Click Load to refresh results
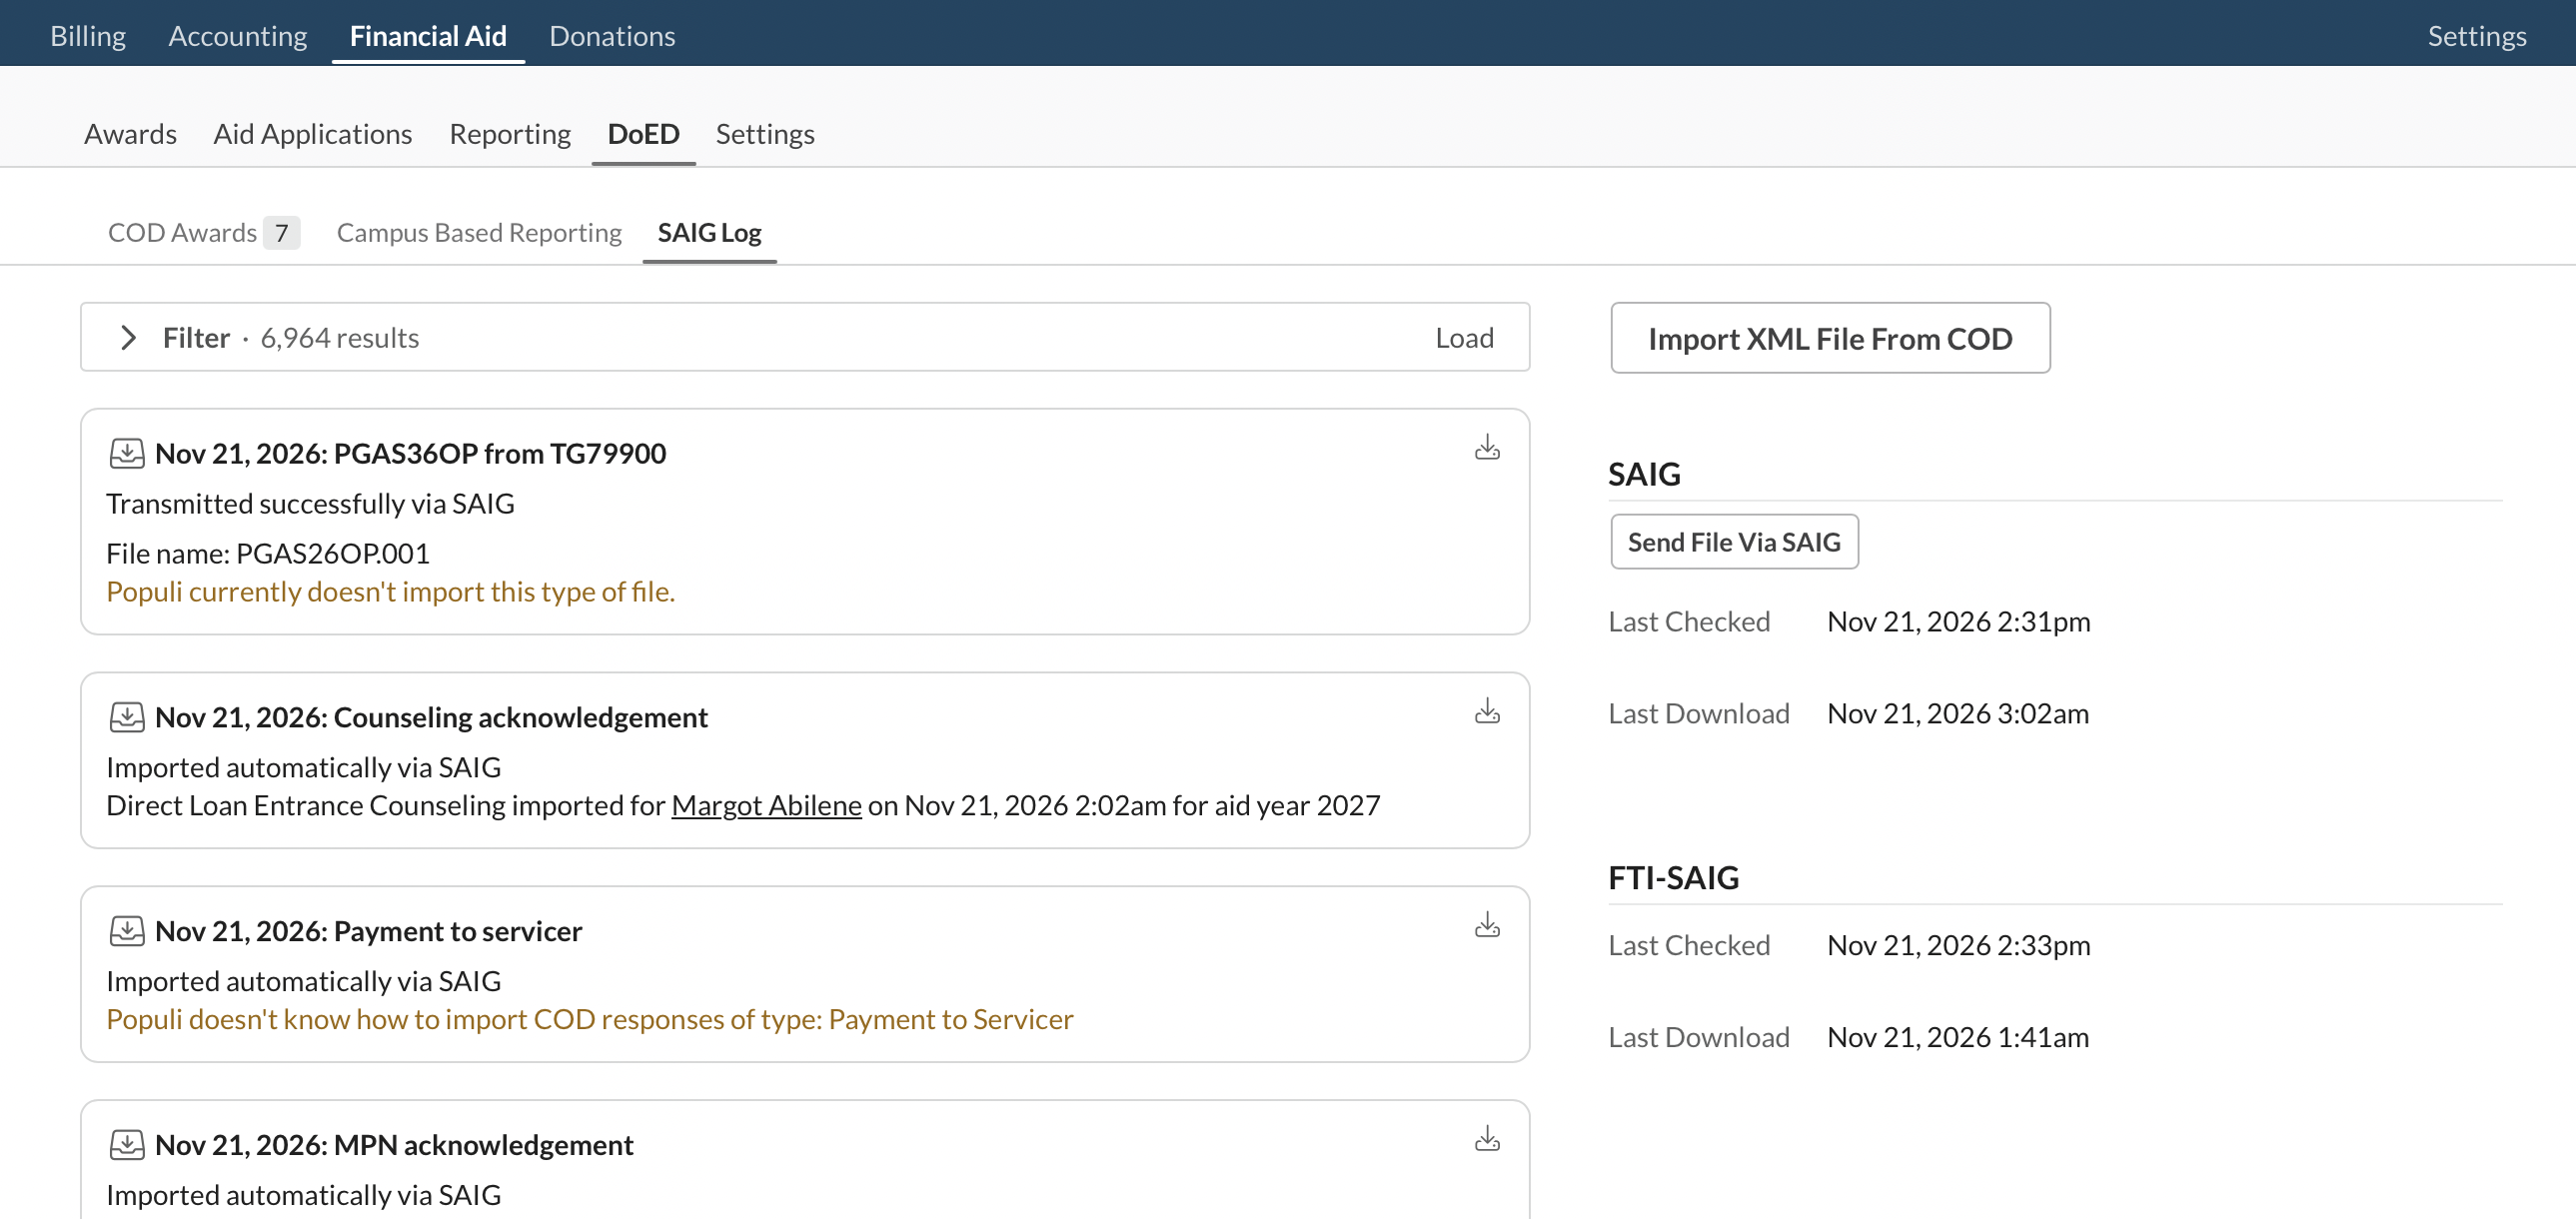This screenshot has height=1219, width=2576. (1464, 337)
